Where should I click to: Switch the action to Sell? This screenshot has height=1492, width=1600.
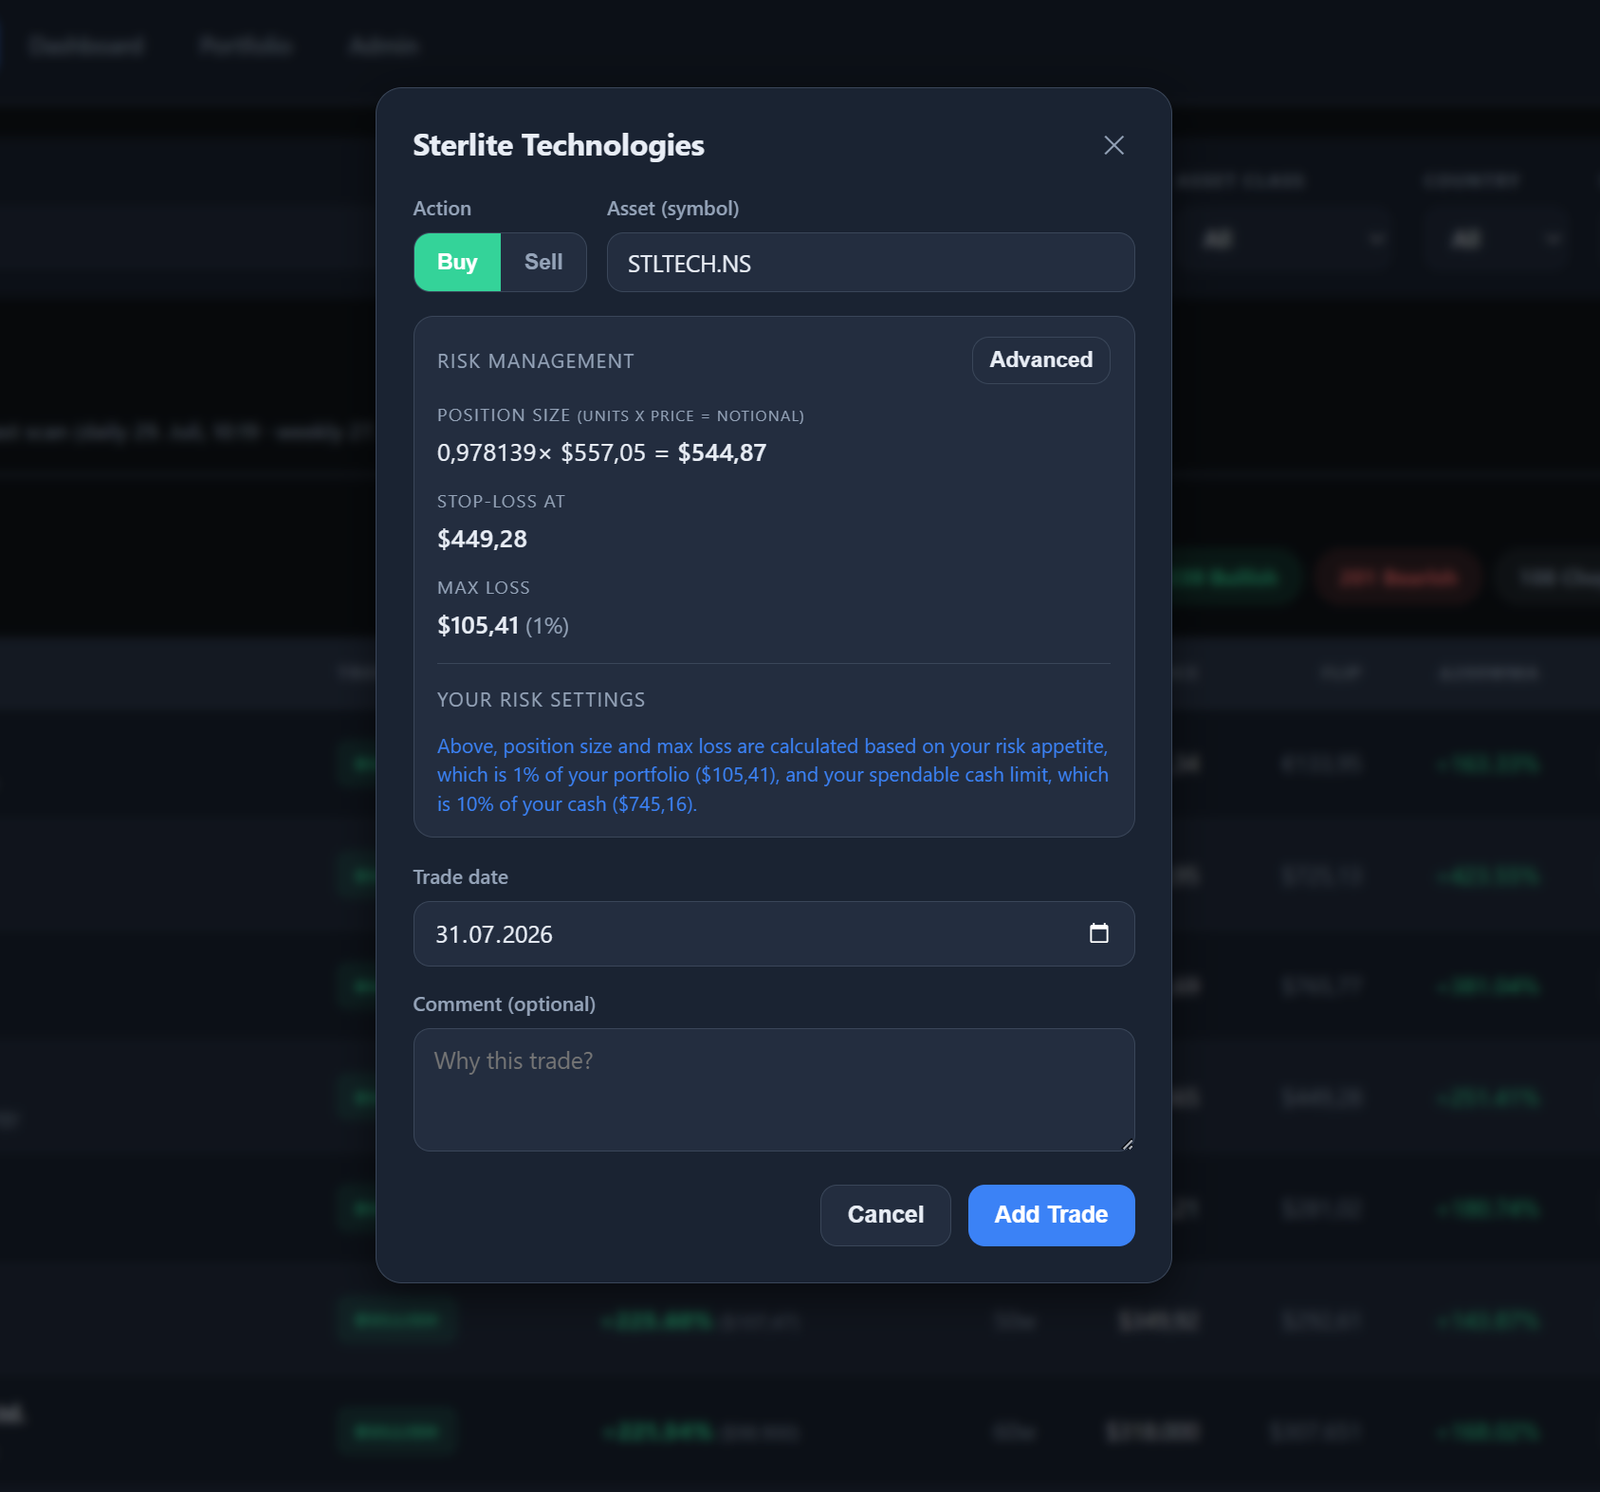(x=543, y=262)
